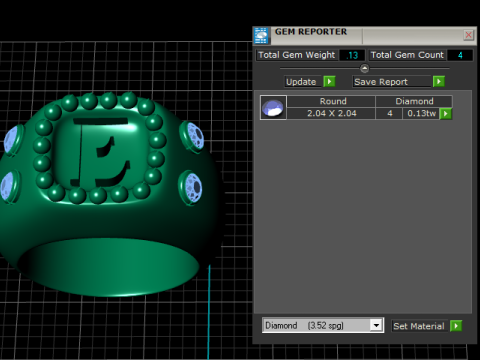Image resolution: width=480 pixels, height=360 pixels.
Task: Click the Round shape cell
Action: 331,101
